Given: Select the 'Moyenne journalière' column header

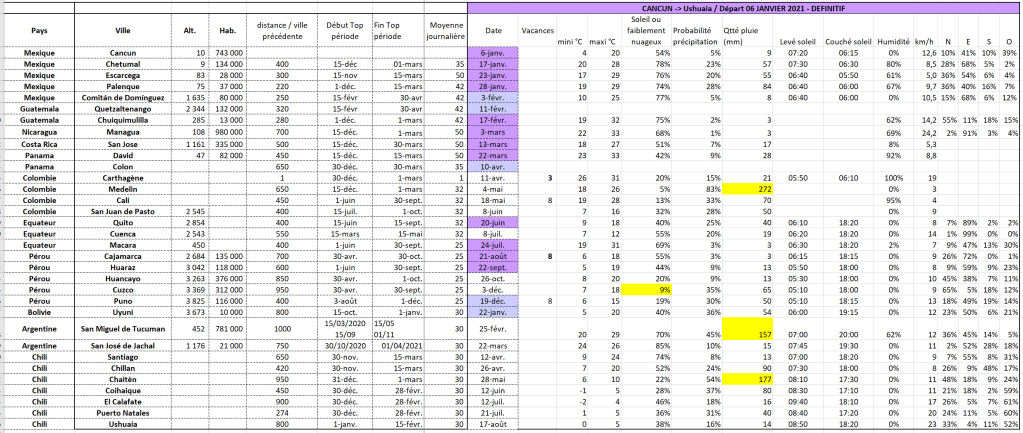Looking at the screenshot, I should pyautogui.click(x=444, y=30).
